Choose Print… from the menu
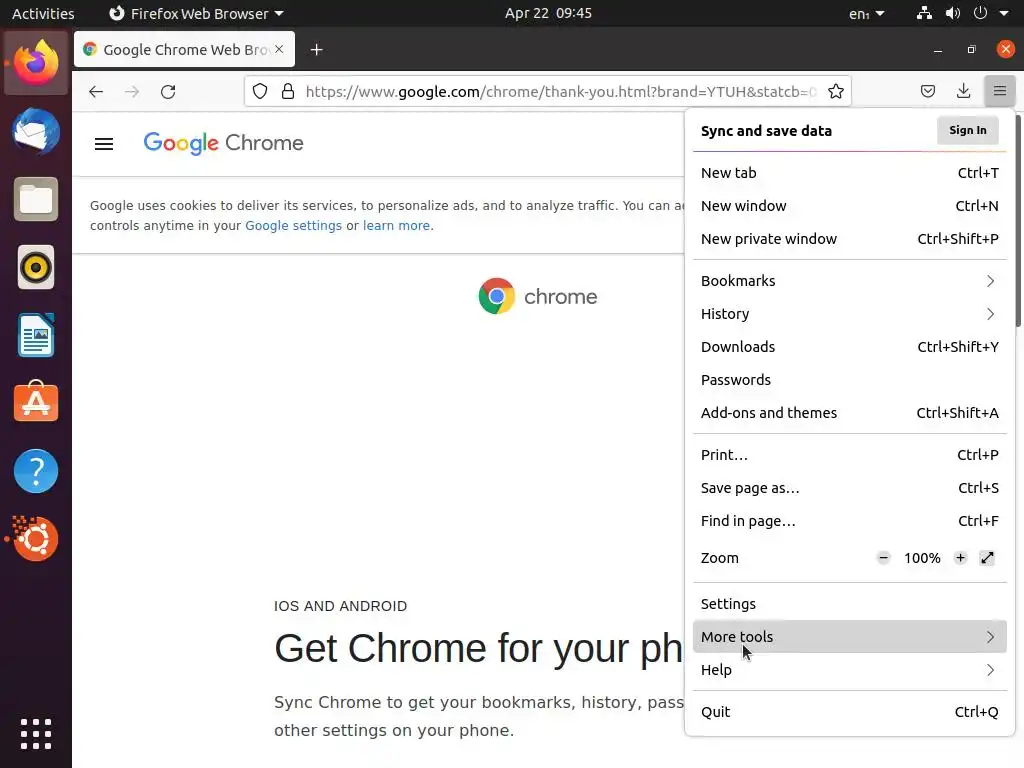 850,455
